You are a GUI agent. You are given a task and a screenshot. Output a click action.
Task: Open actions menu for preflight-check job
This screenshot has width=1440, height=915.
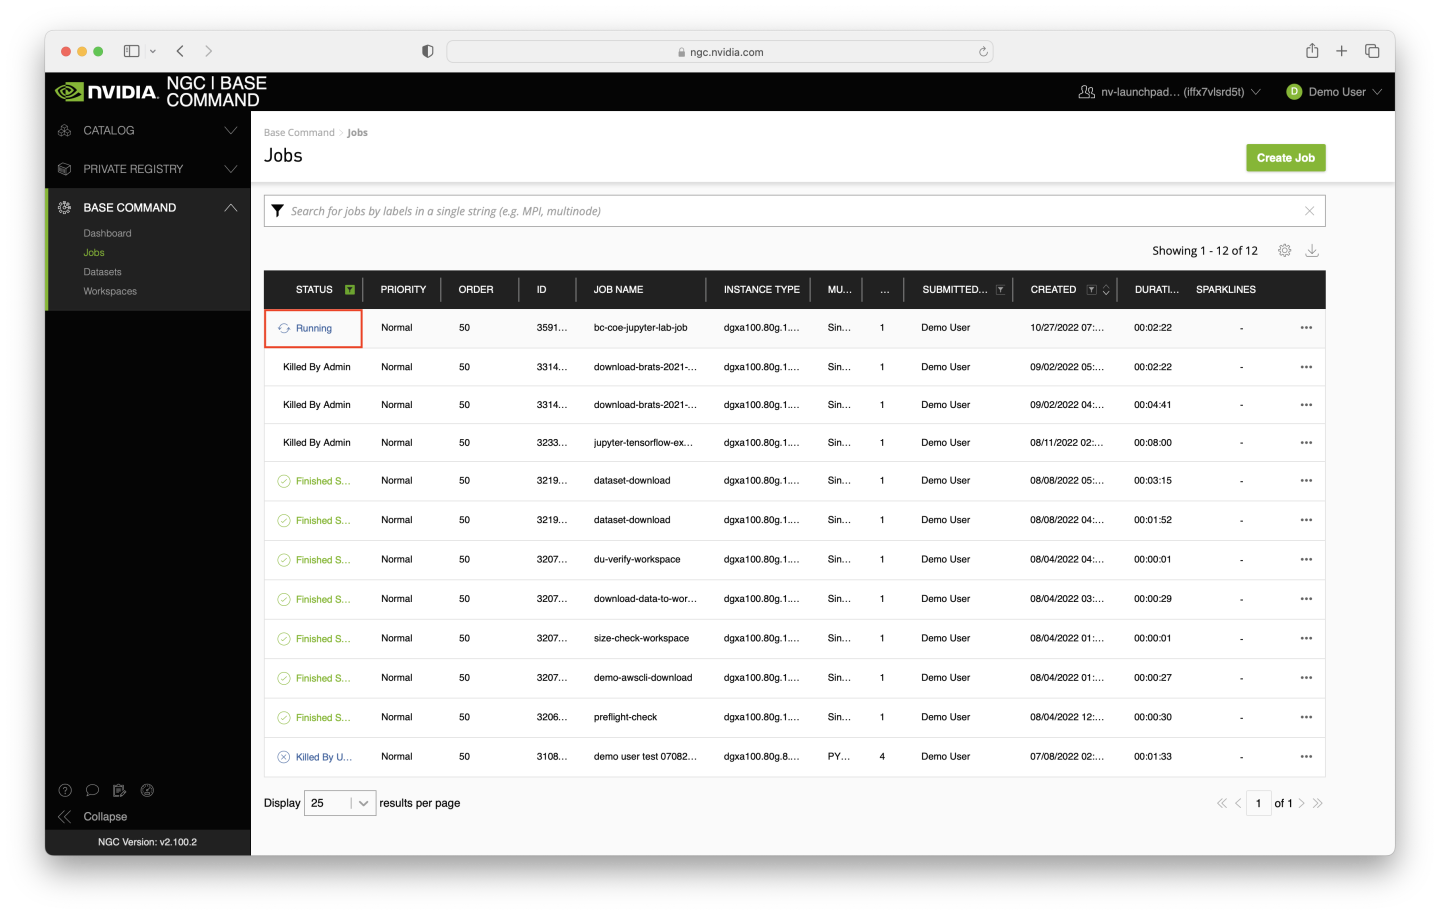click(x=1306, y=718)
